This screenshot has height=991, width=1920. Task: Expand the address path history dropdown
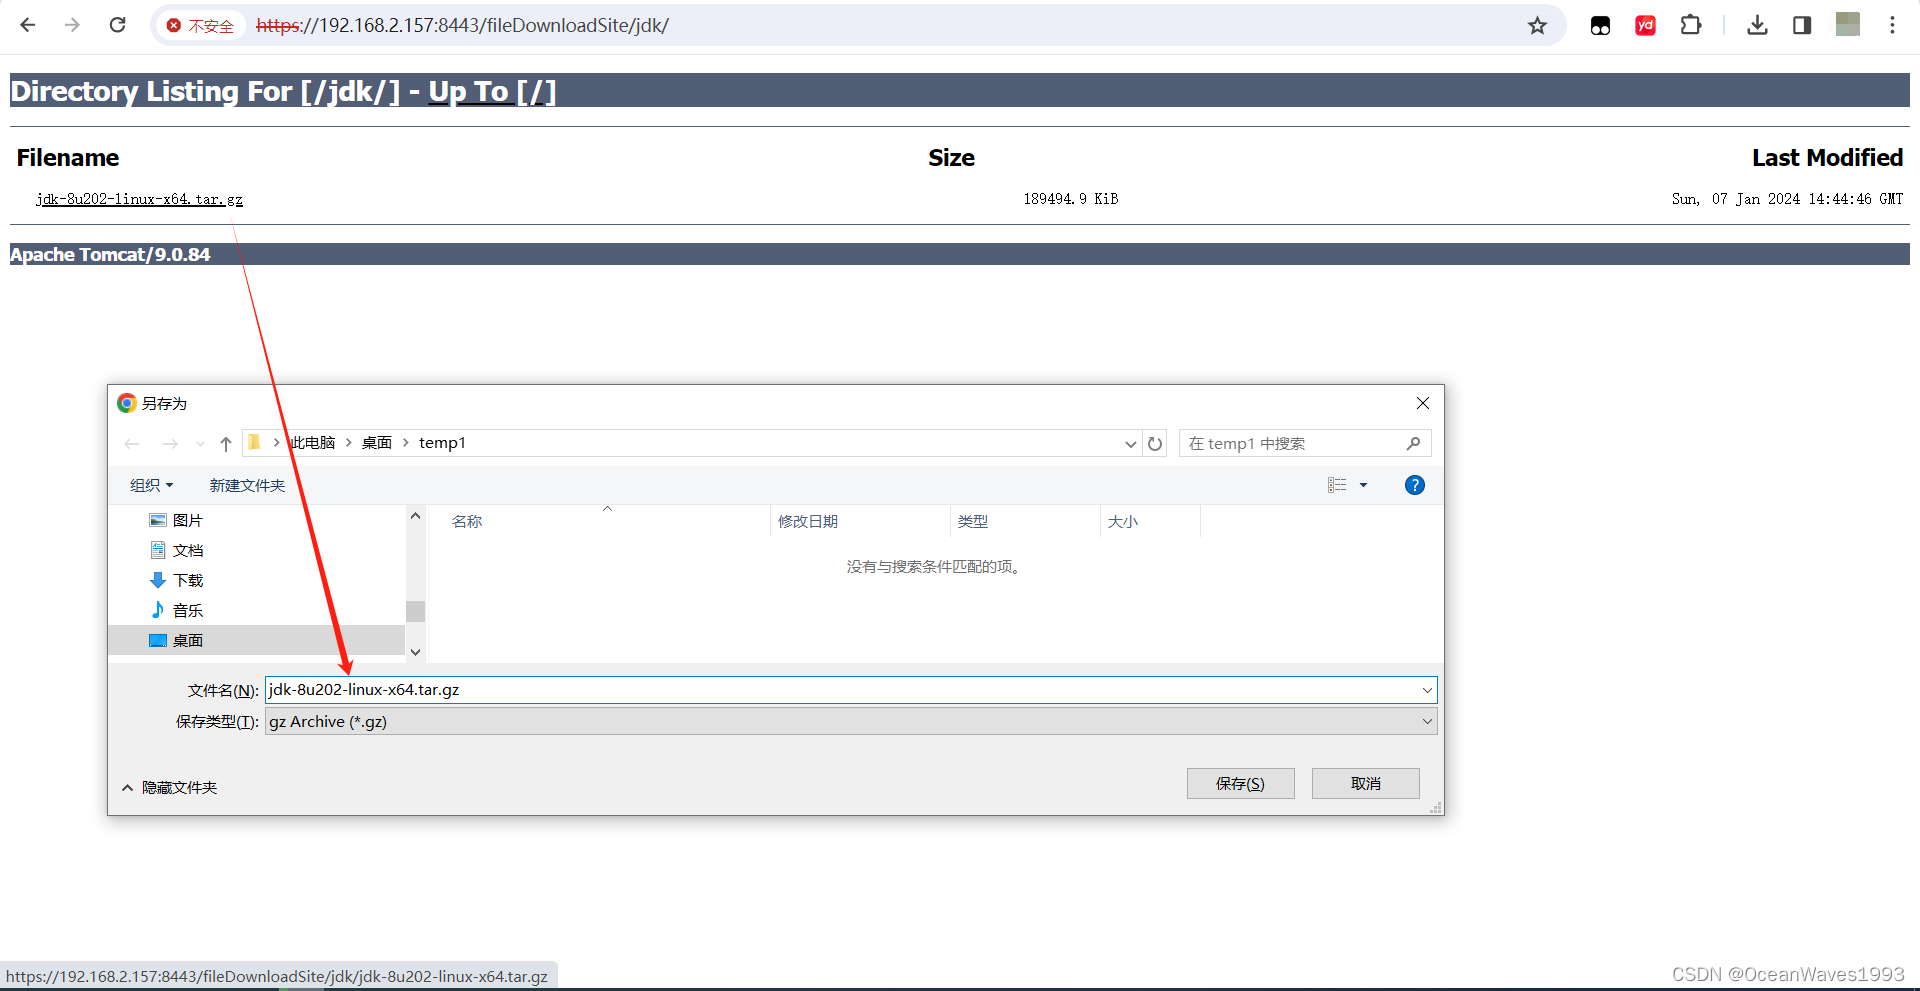(1130, 444)
